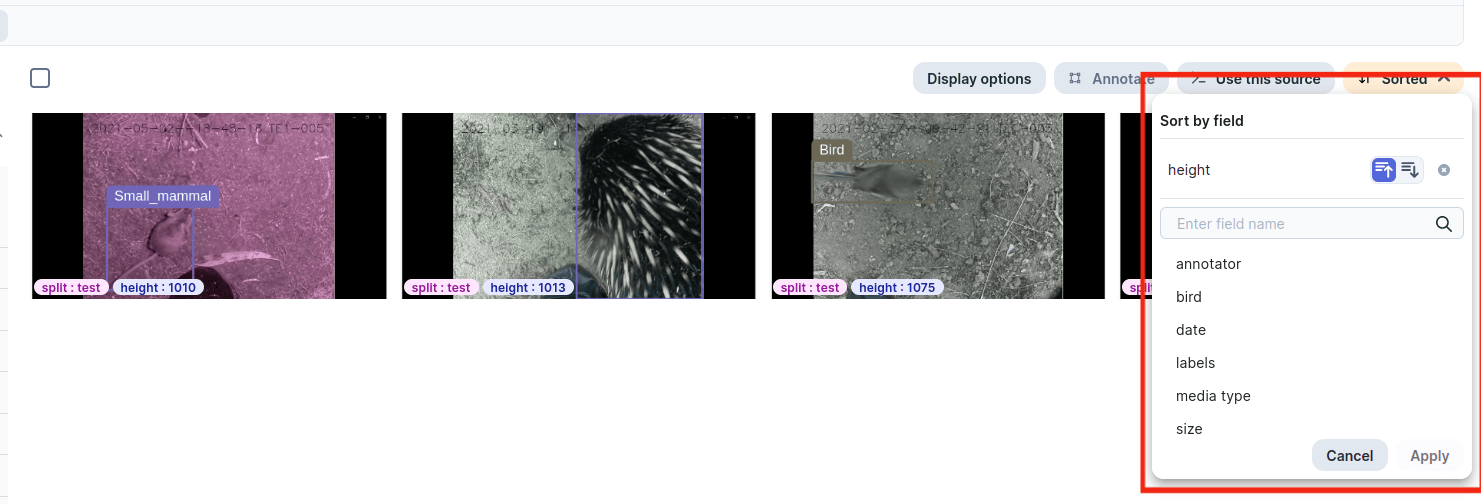Image resolution: width=1481 pixels, height=504 pixels.
Task: Select media type as the sort field
Action: (x=1213, y=396)
